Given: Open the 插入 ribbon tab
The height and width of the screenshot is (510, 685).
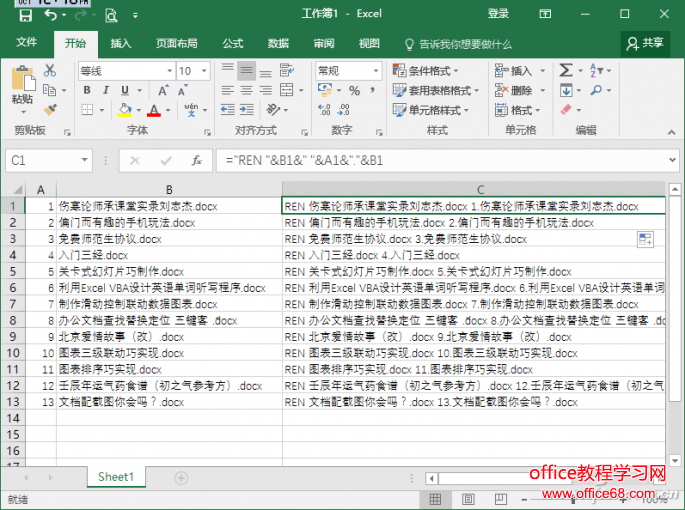Looking at the screenshot, I should [120, 44].
